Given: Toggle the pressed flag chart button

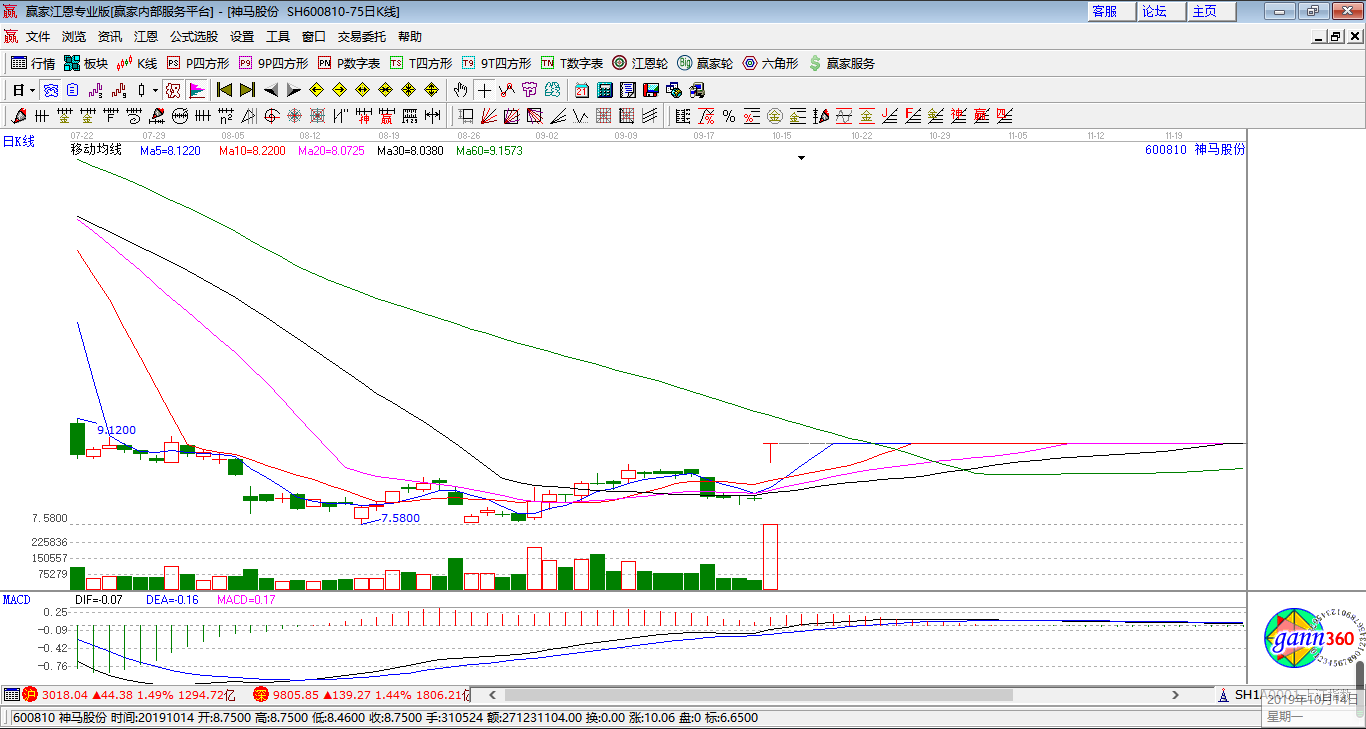Looking at the screenshot, I should click(x=196, y=90).
